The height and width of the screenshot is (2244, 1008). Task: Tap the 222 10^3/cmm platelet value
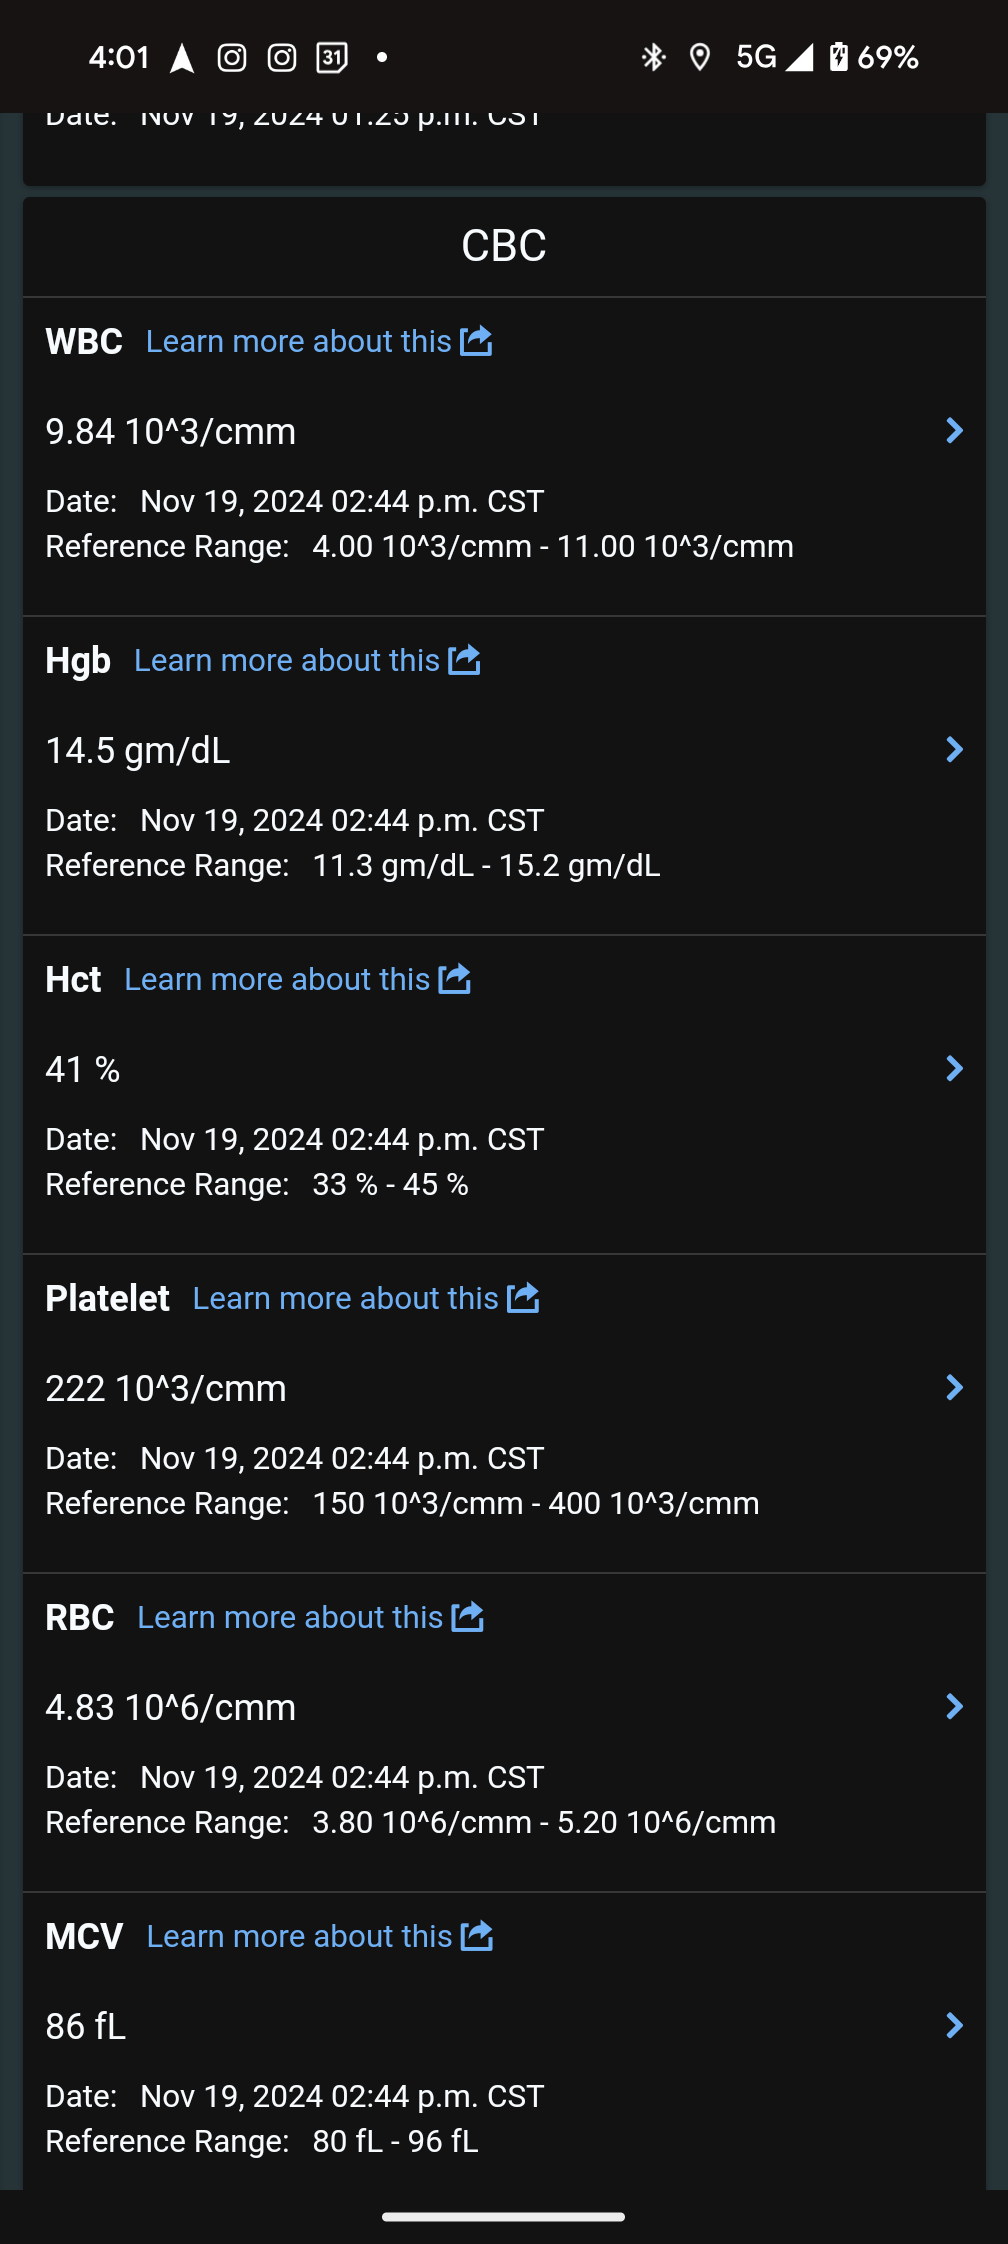(x=166, y=1388)
